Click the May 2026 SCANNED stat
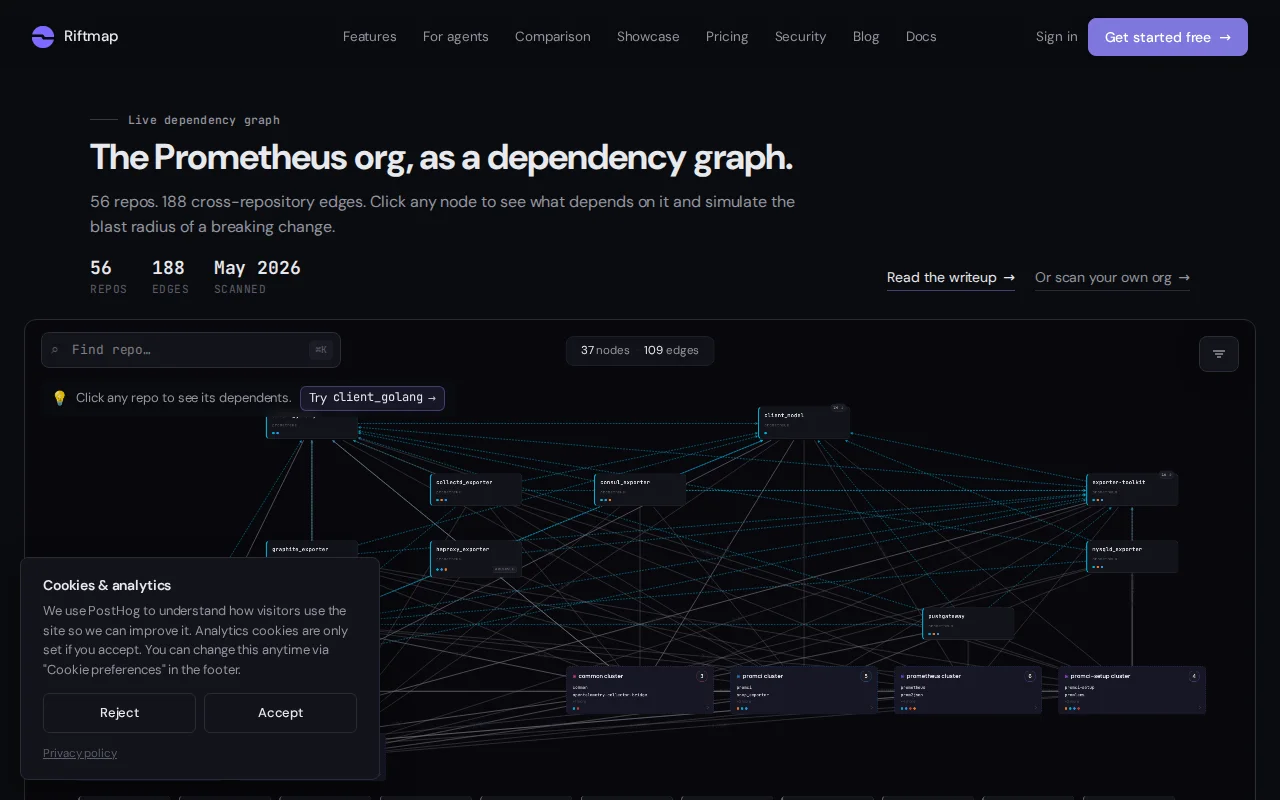This screenshot has height=800, width=1280. [257, 277]
